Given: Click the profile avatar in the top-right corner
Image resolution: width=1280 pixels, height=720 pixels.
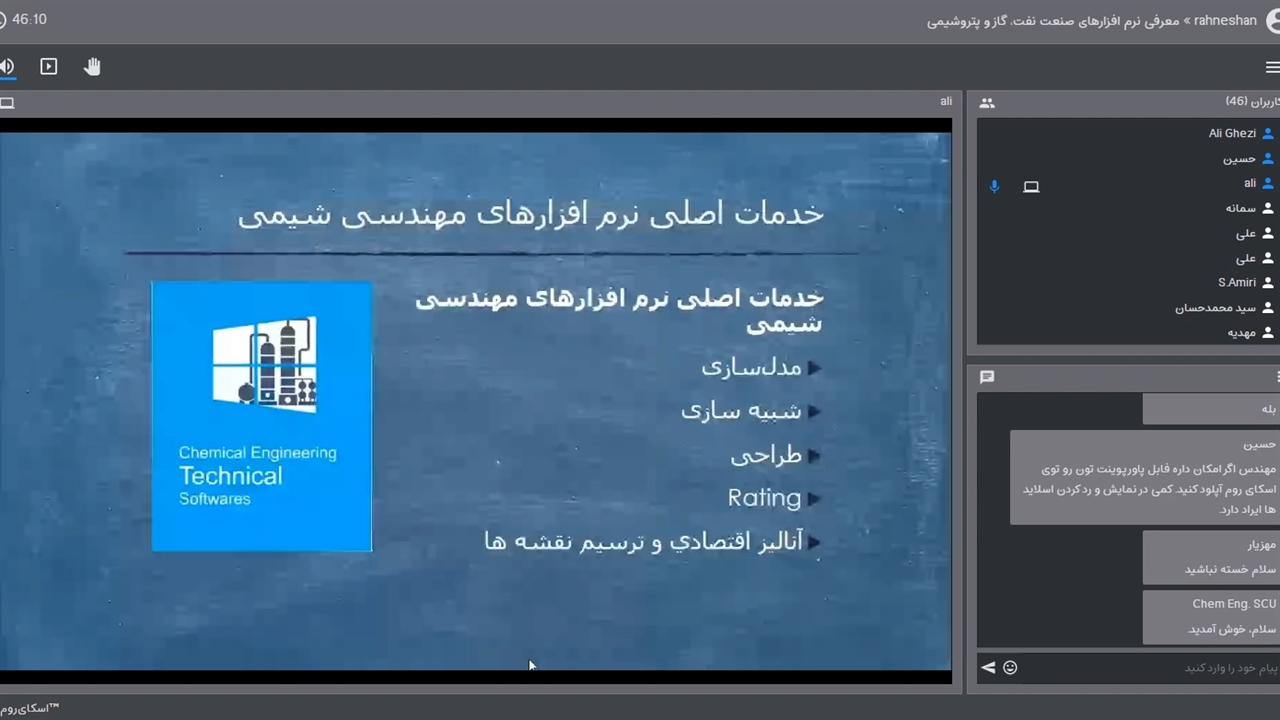Looking at the screenshot, I should pyautogui.click(x=1274, y=21).
